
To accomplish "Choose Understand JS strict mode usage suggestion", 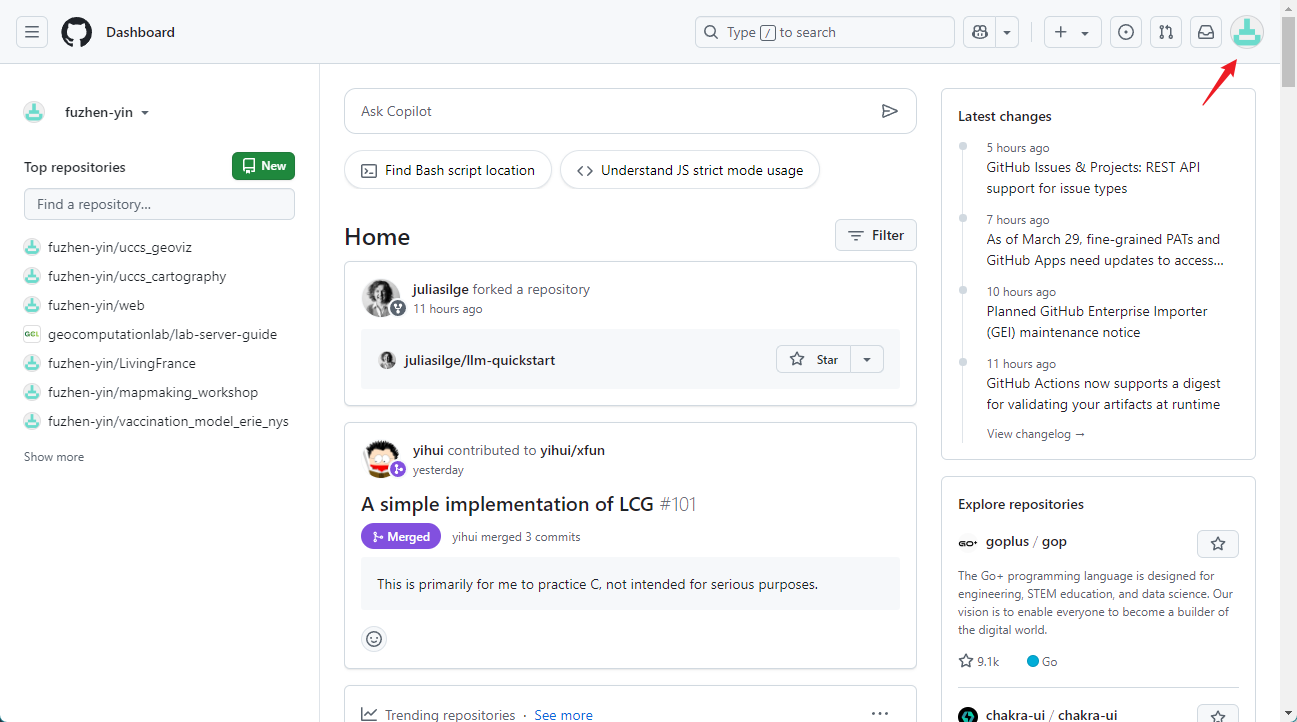I will pyautogui.click(x=689, y=170).
